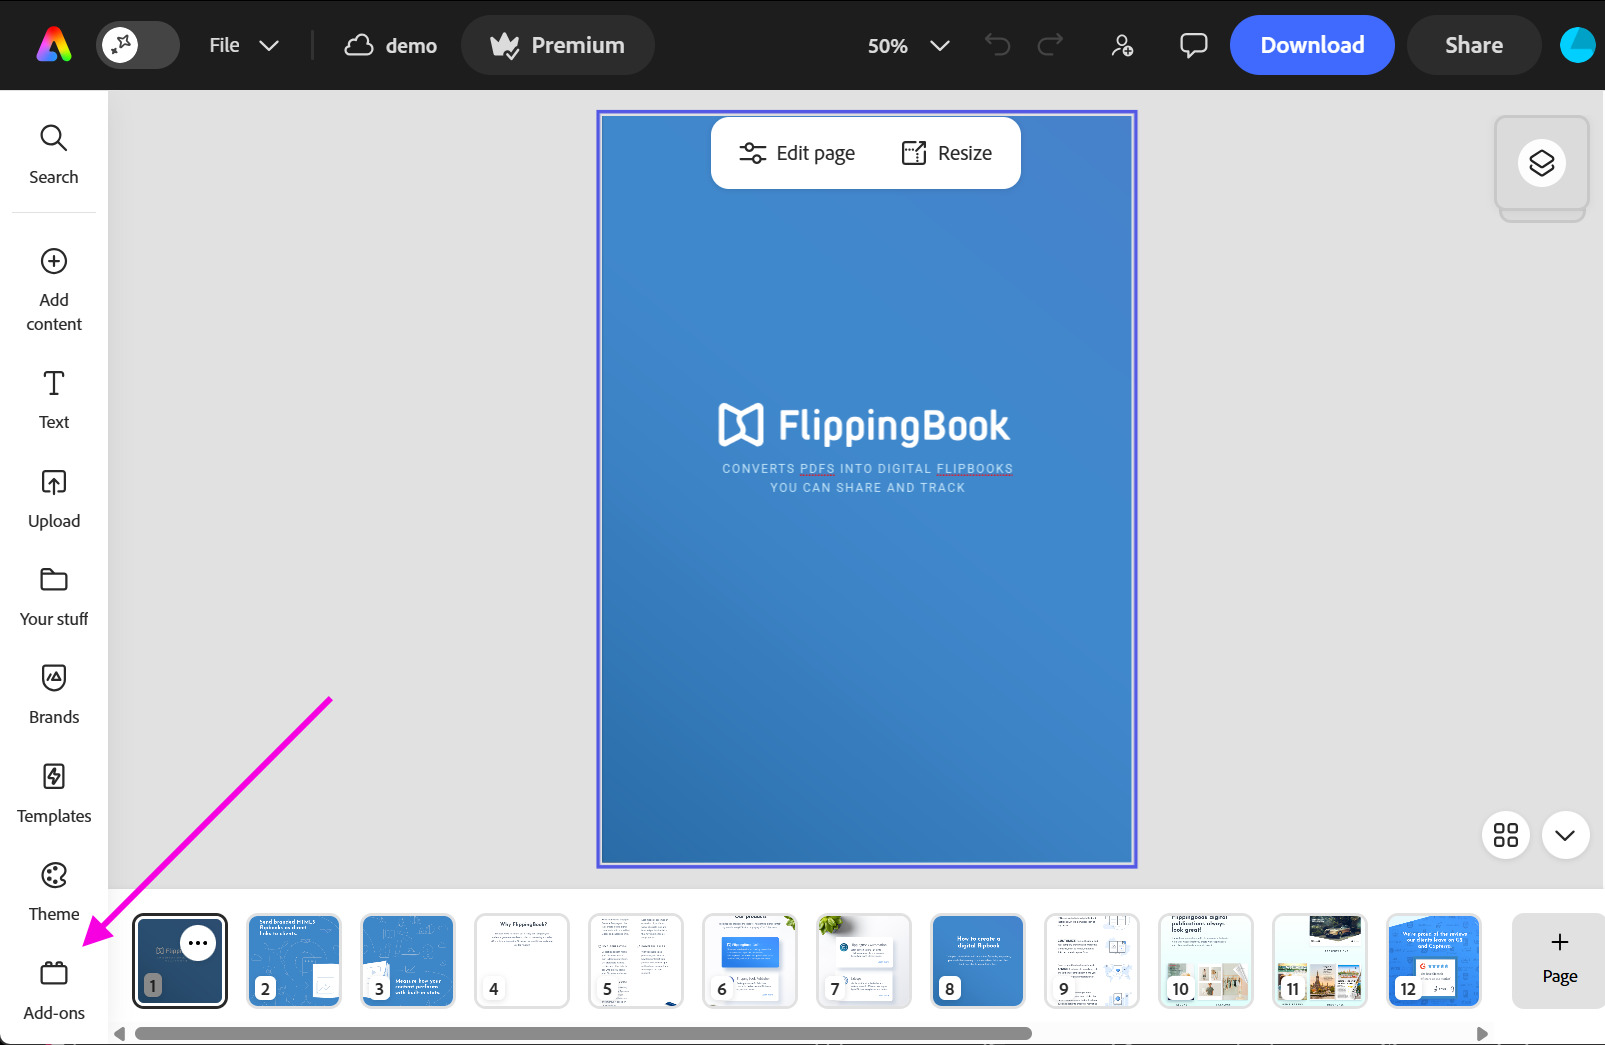Viewport: 1605px width, 1045px height.
Task: Select page 8 thumbnail
Action: tap(977, 960)
